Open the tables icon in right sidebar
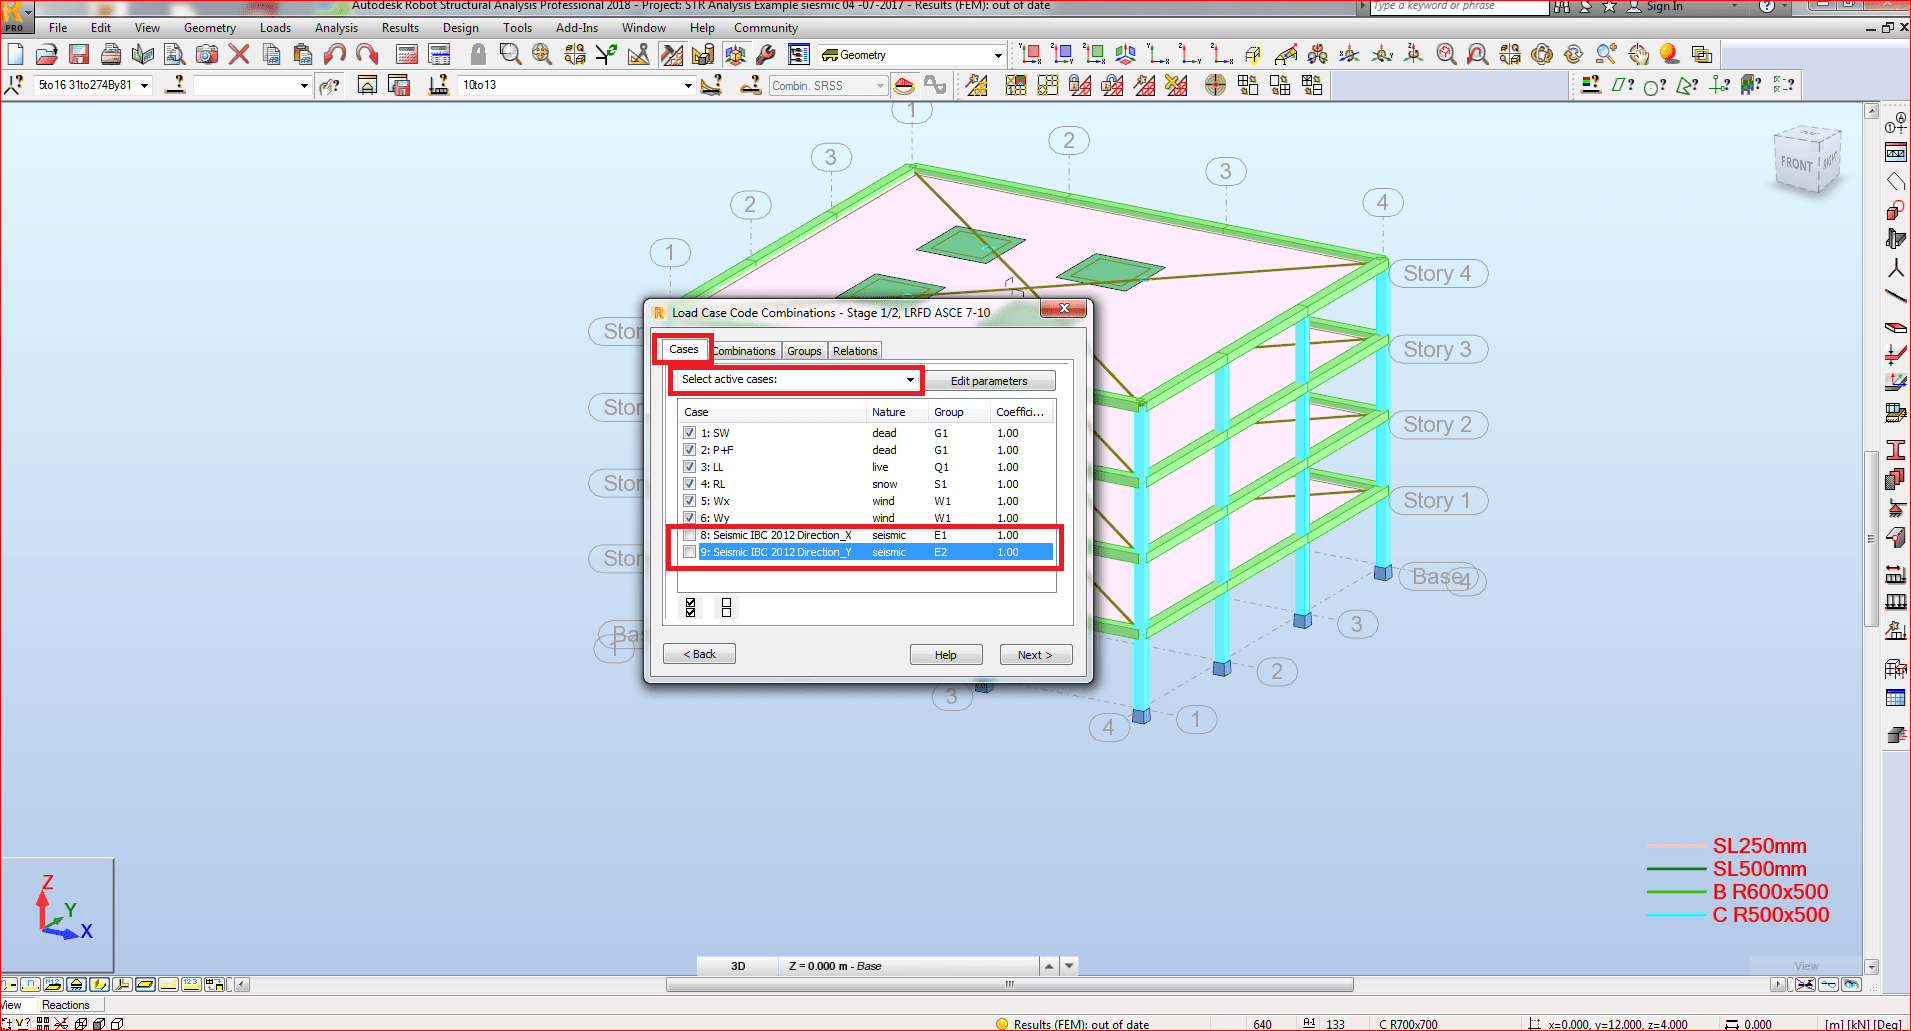The width and height of the screenshot is (1911, 1031). click(1895, 698)
